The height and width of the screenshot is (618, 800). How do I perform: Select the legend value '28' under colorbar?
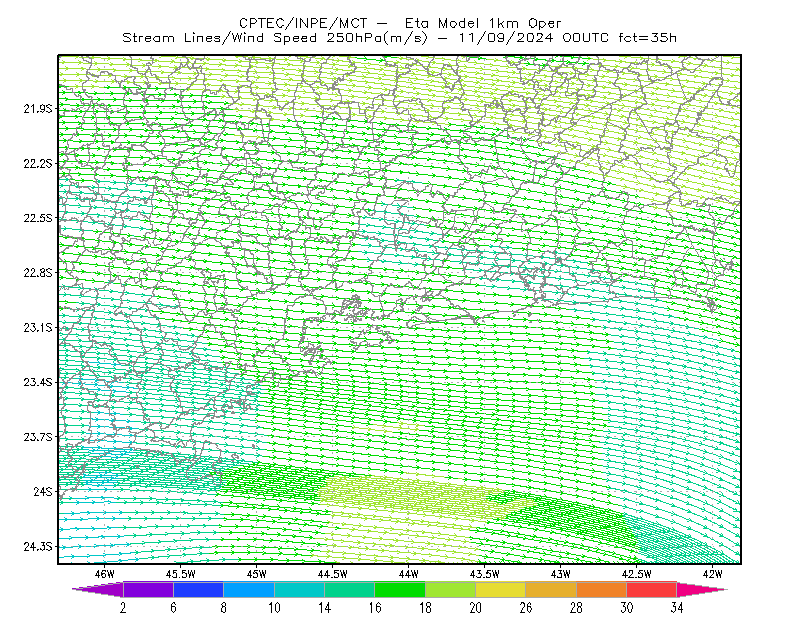[577, 608]
